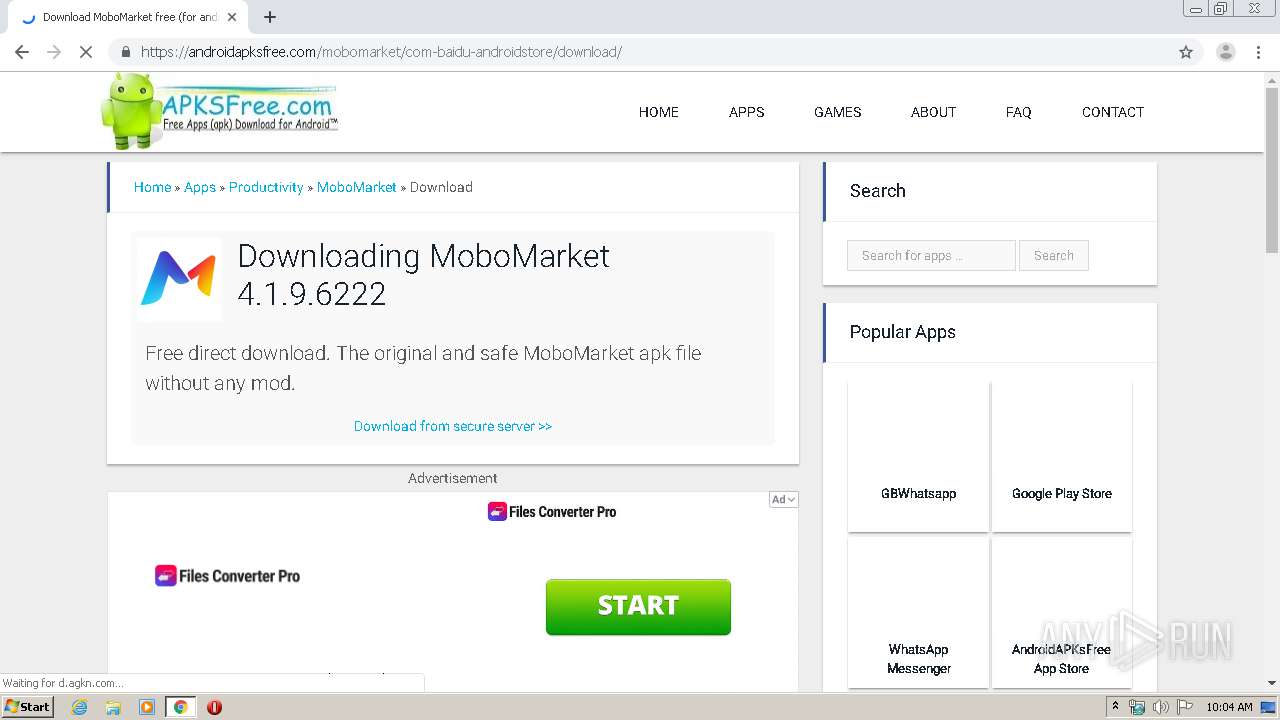Stop loading the page

pos(86,52)
